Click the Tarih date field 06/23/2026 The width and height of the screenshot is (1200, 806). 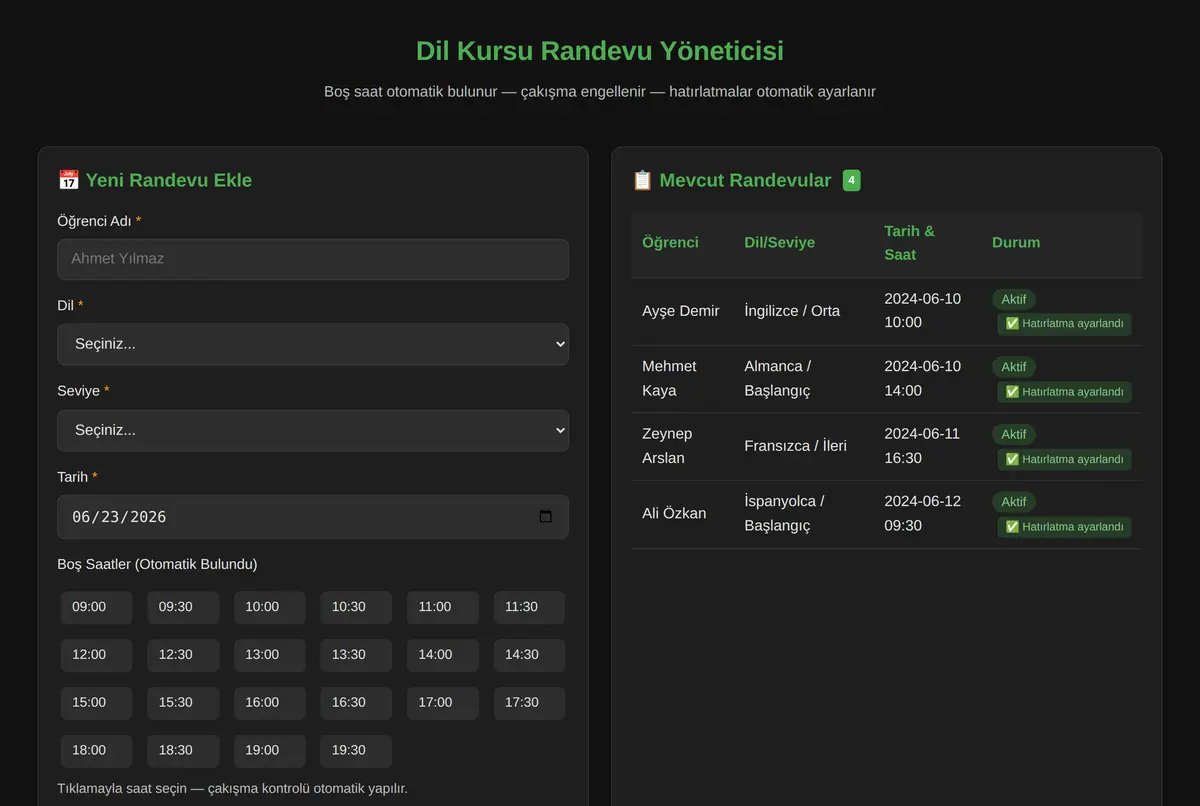(313, 517)
